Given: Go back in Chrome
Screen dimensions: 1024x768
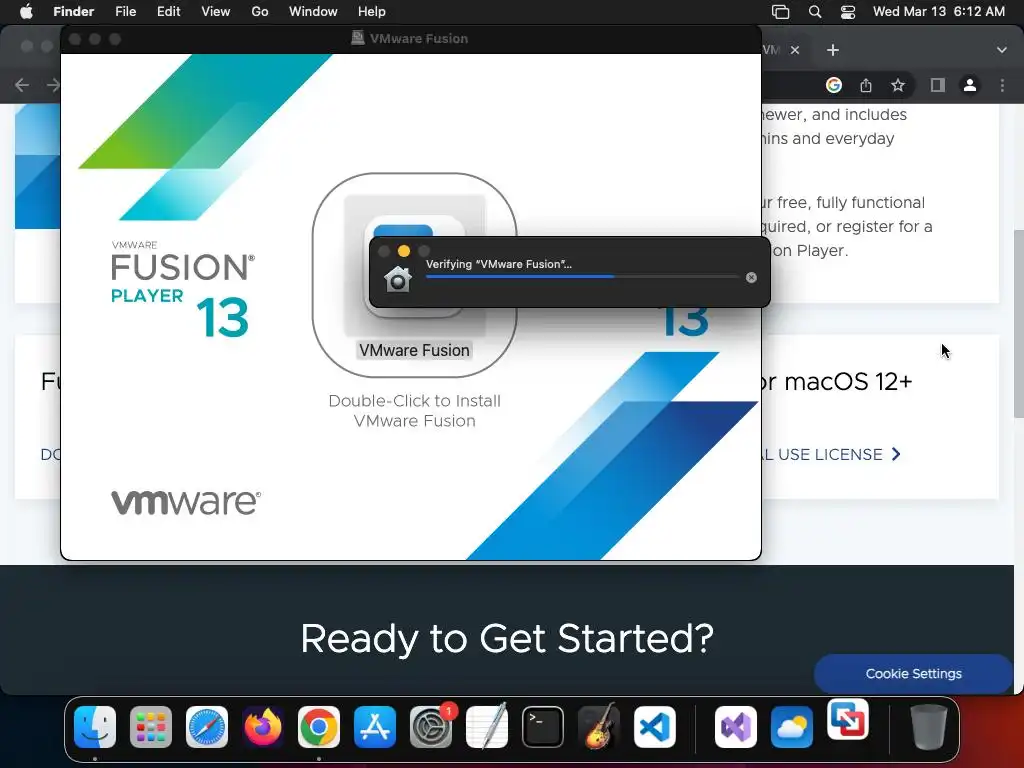Looking at the screenshot, I should click(x=22, y=85).
